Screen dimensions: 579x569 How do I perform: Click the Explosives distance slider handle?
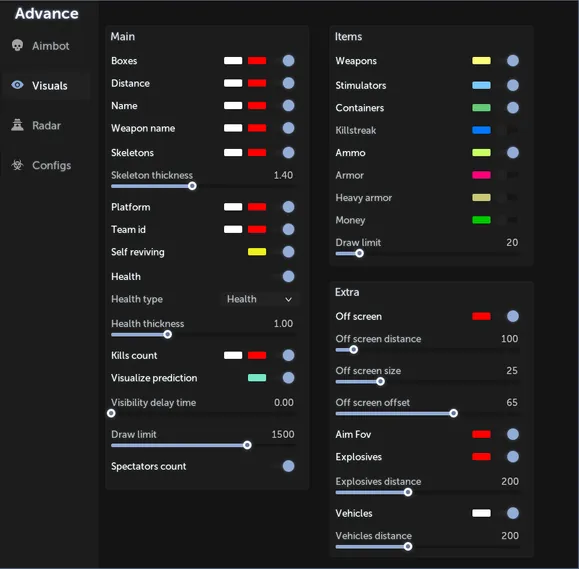408,492
